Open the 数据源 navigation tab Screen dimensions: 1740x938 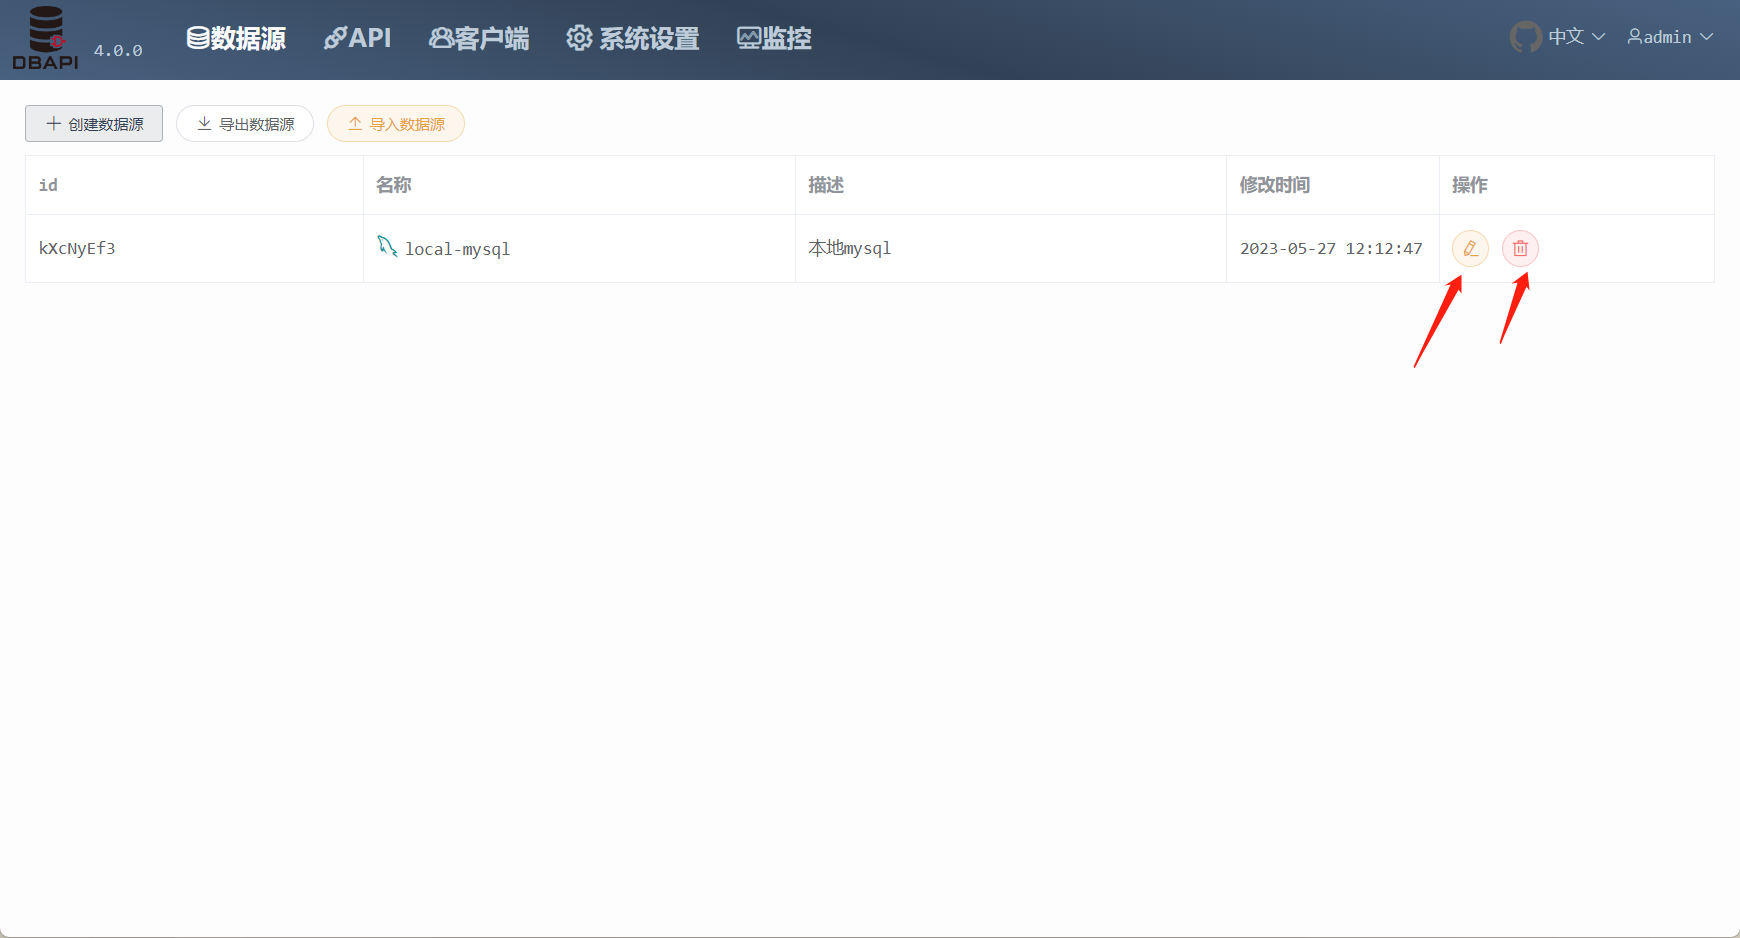(x=236, y=38)
